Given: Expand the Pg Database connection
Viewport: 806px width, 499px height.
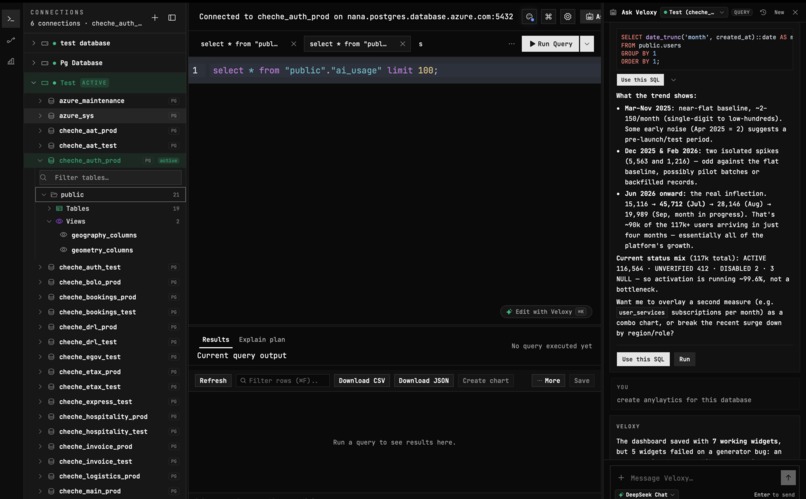Looking at the screenshot, I should point(33,63).
